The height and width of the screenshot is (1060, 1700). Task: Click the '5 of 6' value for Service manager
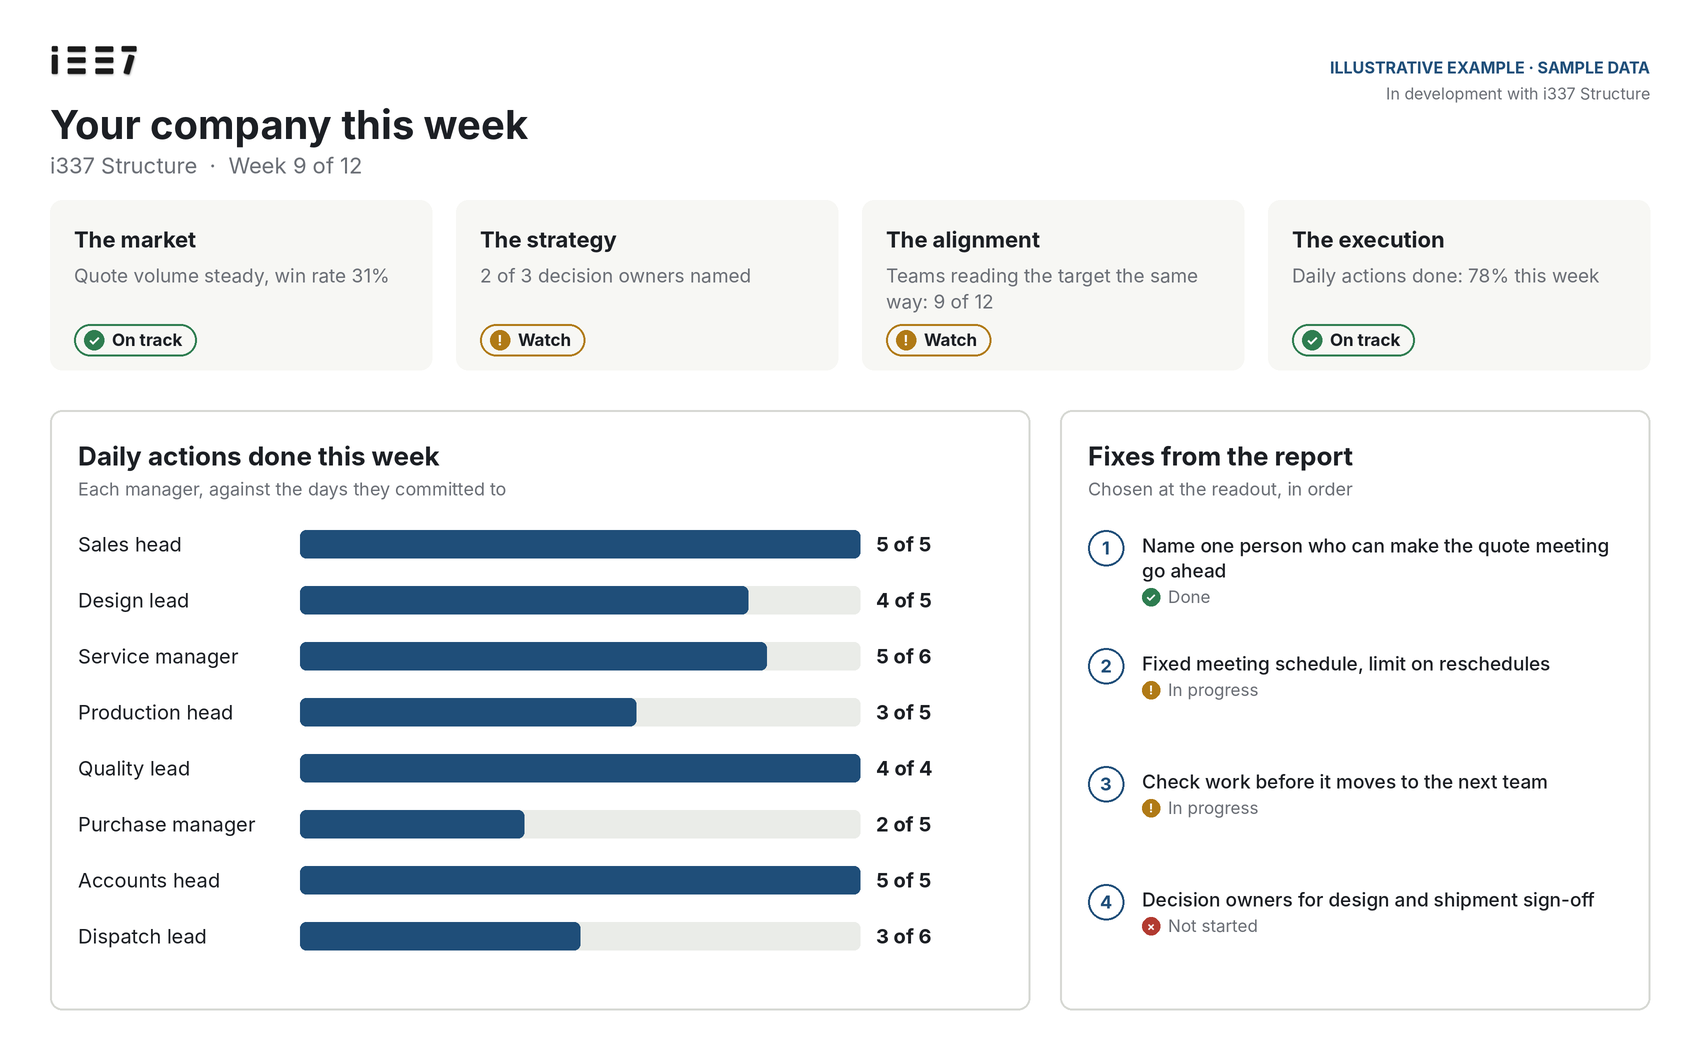tap(904, 656)
